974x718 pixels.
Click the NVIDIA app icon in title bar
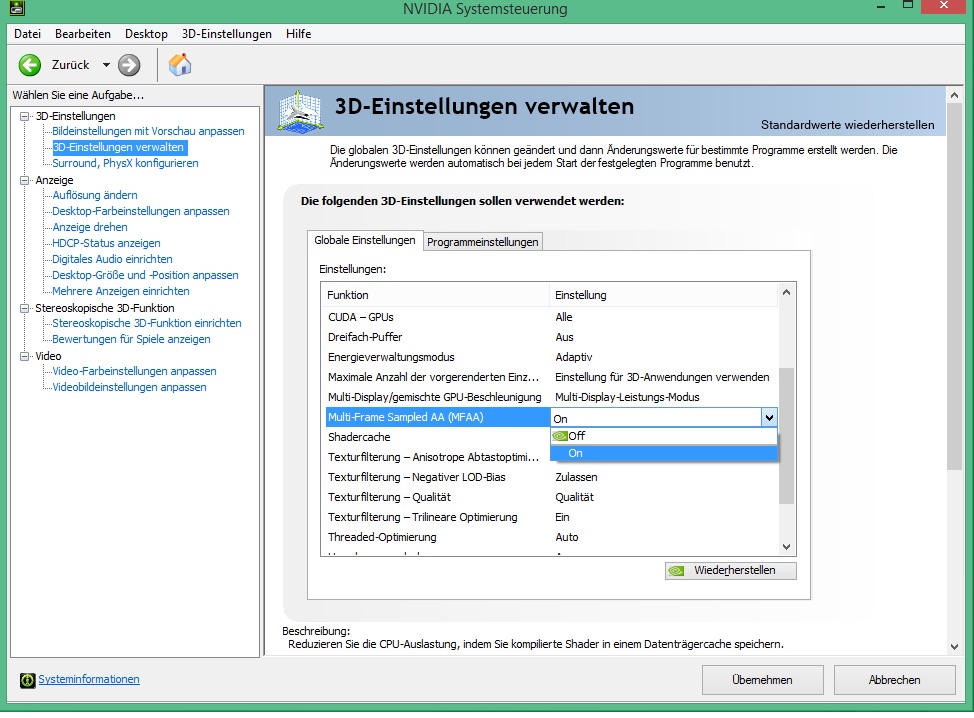point(17,8)
